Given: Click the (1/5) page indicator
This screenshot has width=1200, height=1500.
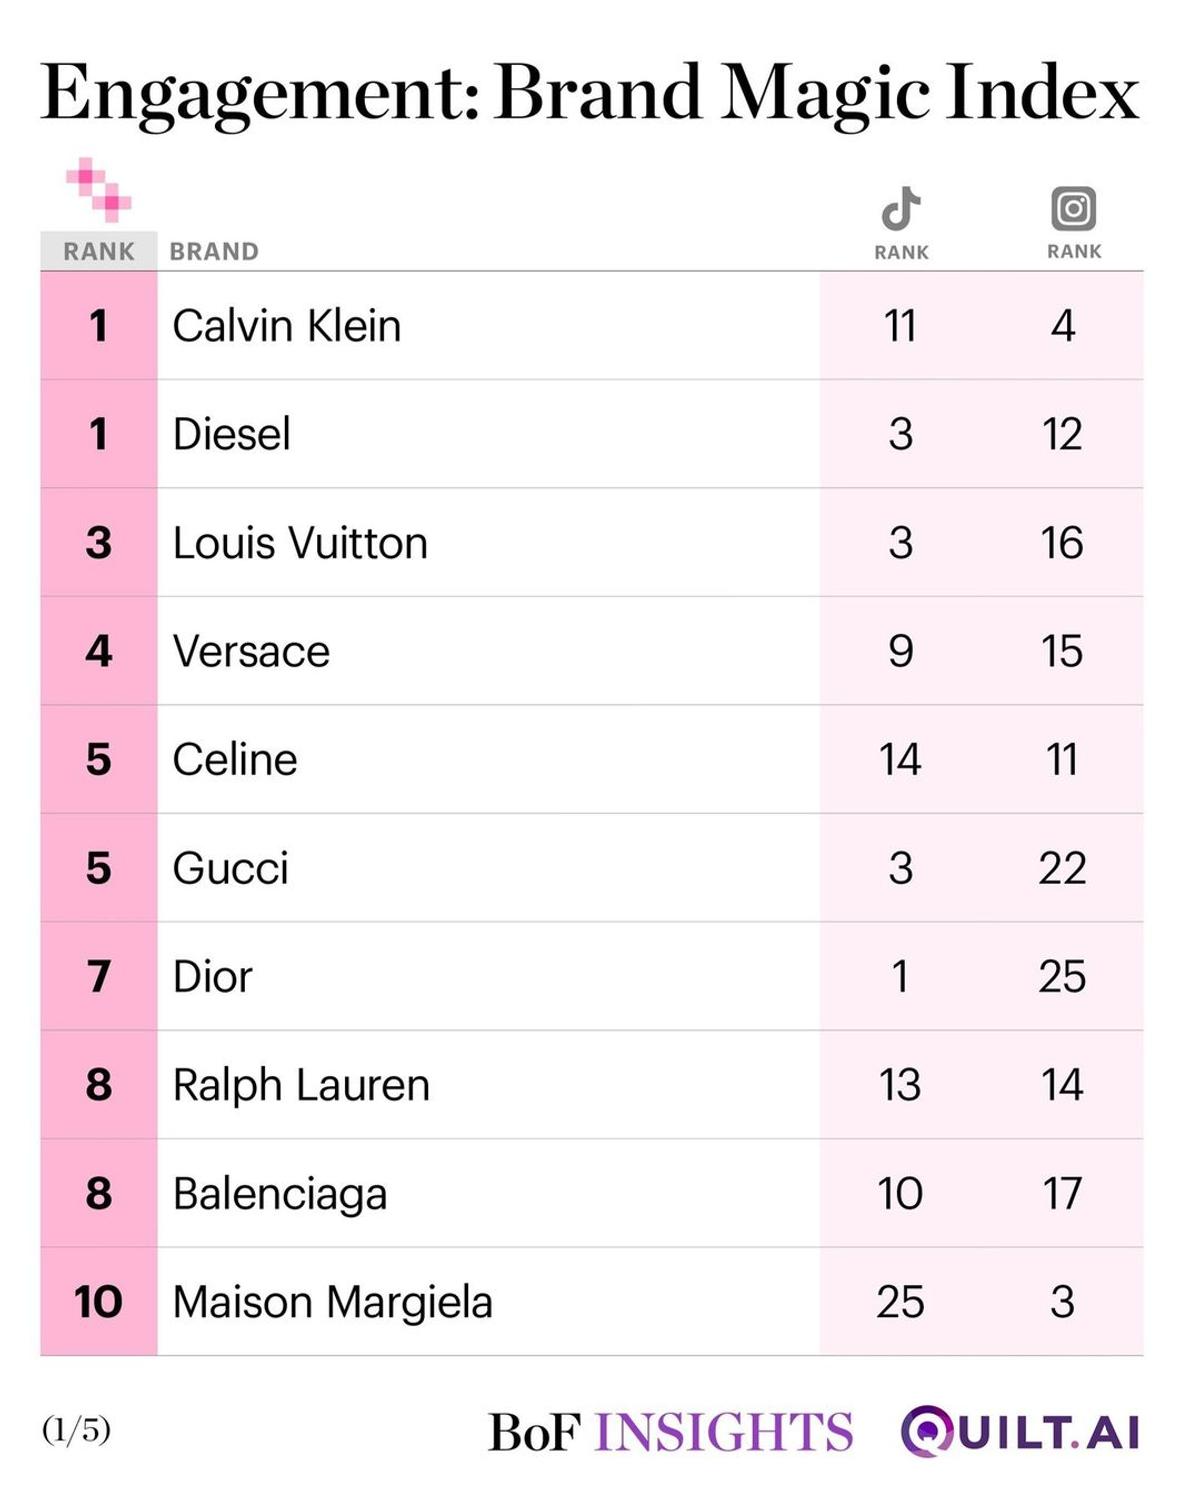Looking at the screenshot, I should click(76, 1430).
